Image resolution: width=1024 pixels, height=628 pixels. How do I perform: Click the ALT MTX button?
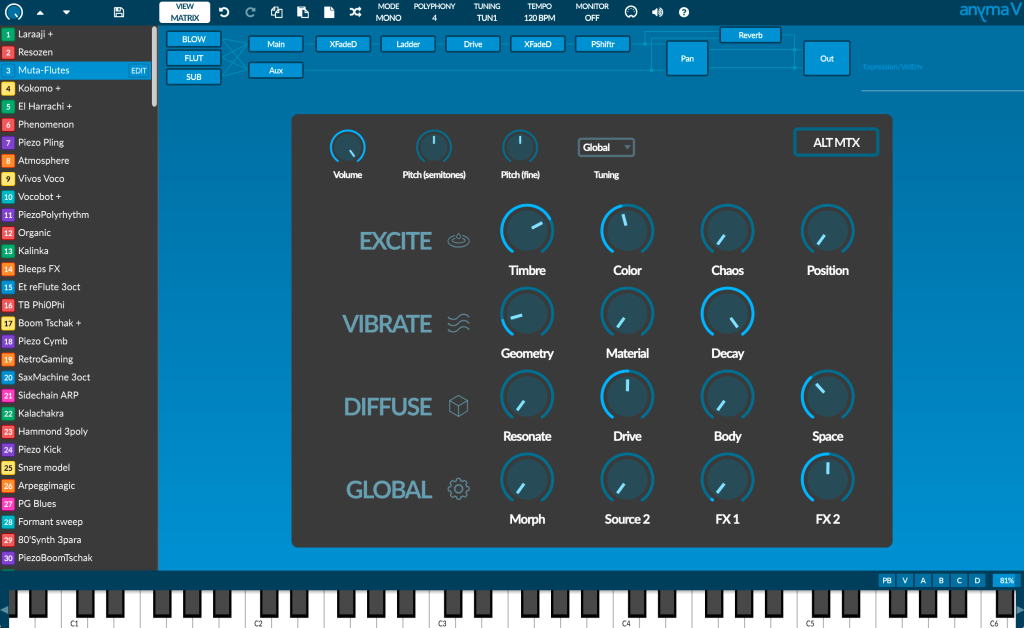836,142
